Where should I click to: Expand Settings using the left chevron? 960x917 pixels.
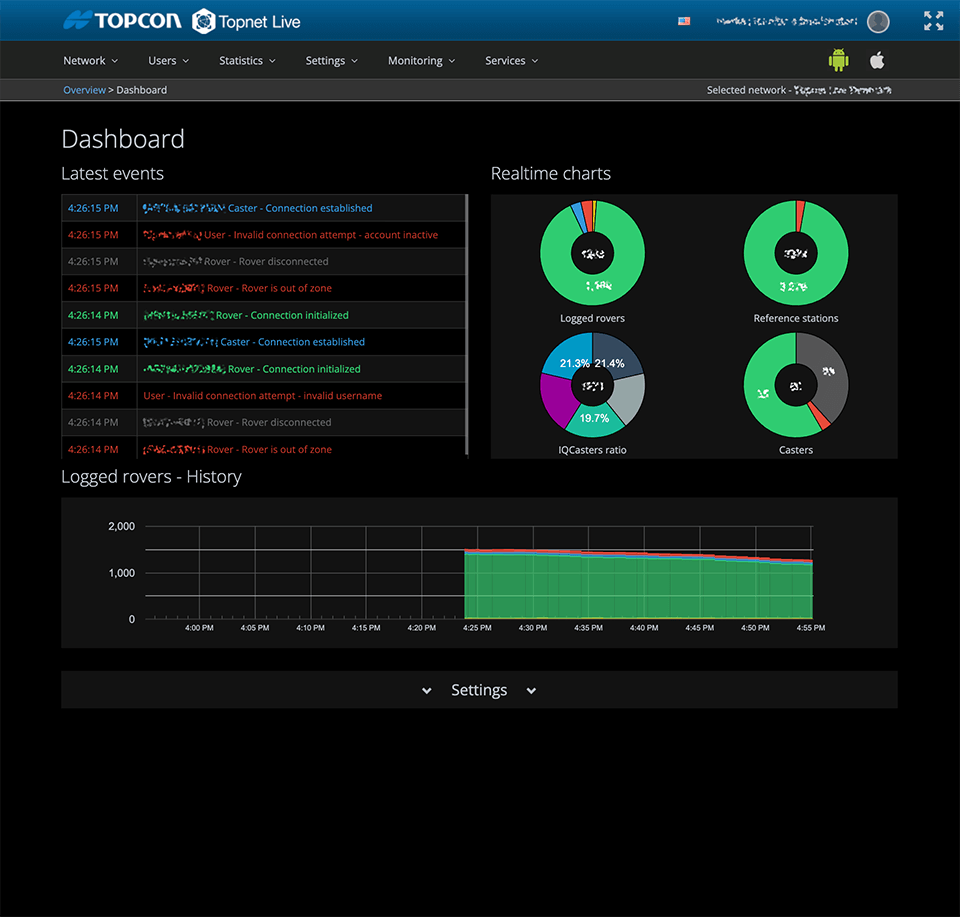pos(427,691)
